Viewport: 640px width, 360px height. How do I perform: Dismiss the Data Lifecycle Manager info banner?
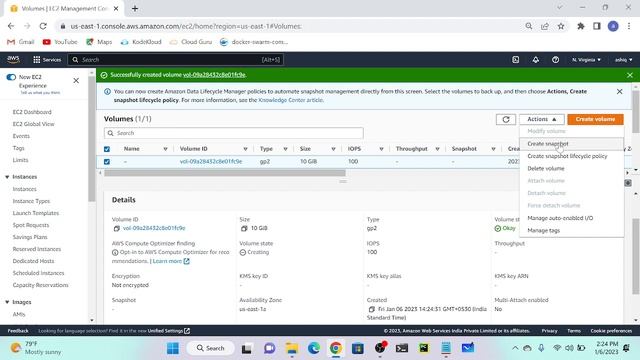(620, 91)
